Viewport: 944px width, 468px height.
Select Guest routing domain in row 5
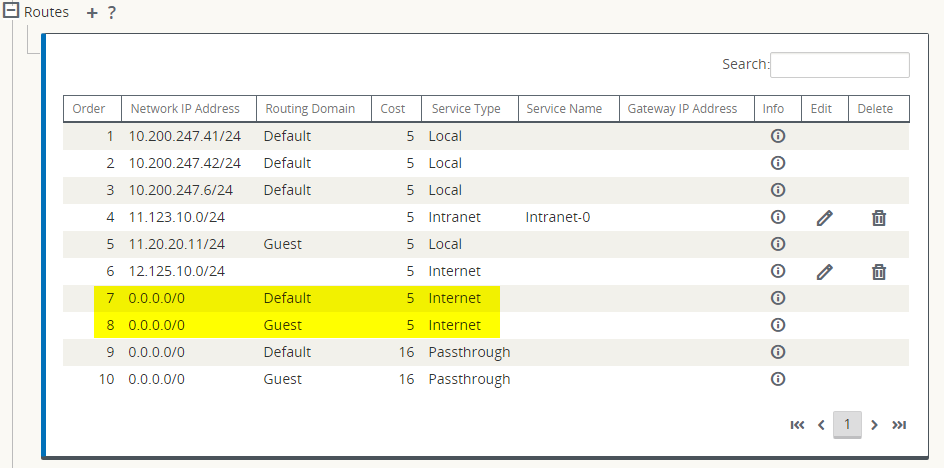(283, 244)
